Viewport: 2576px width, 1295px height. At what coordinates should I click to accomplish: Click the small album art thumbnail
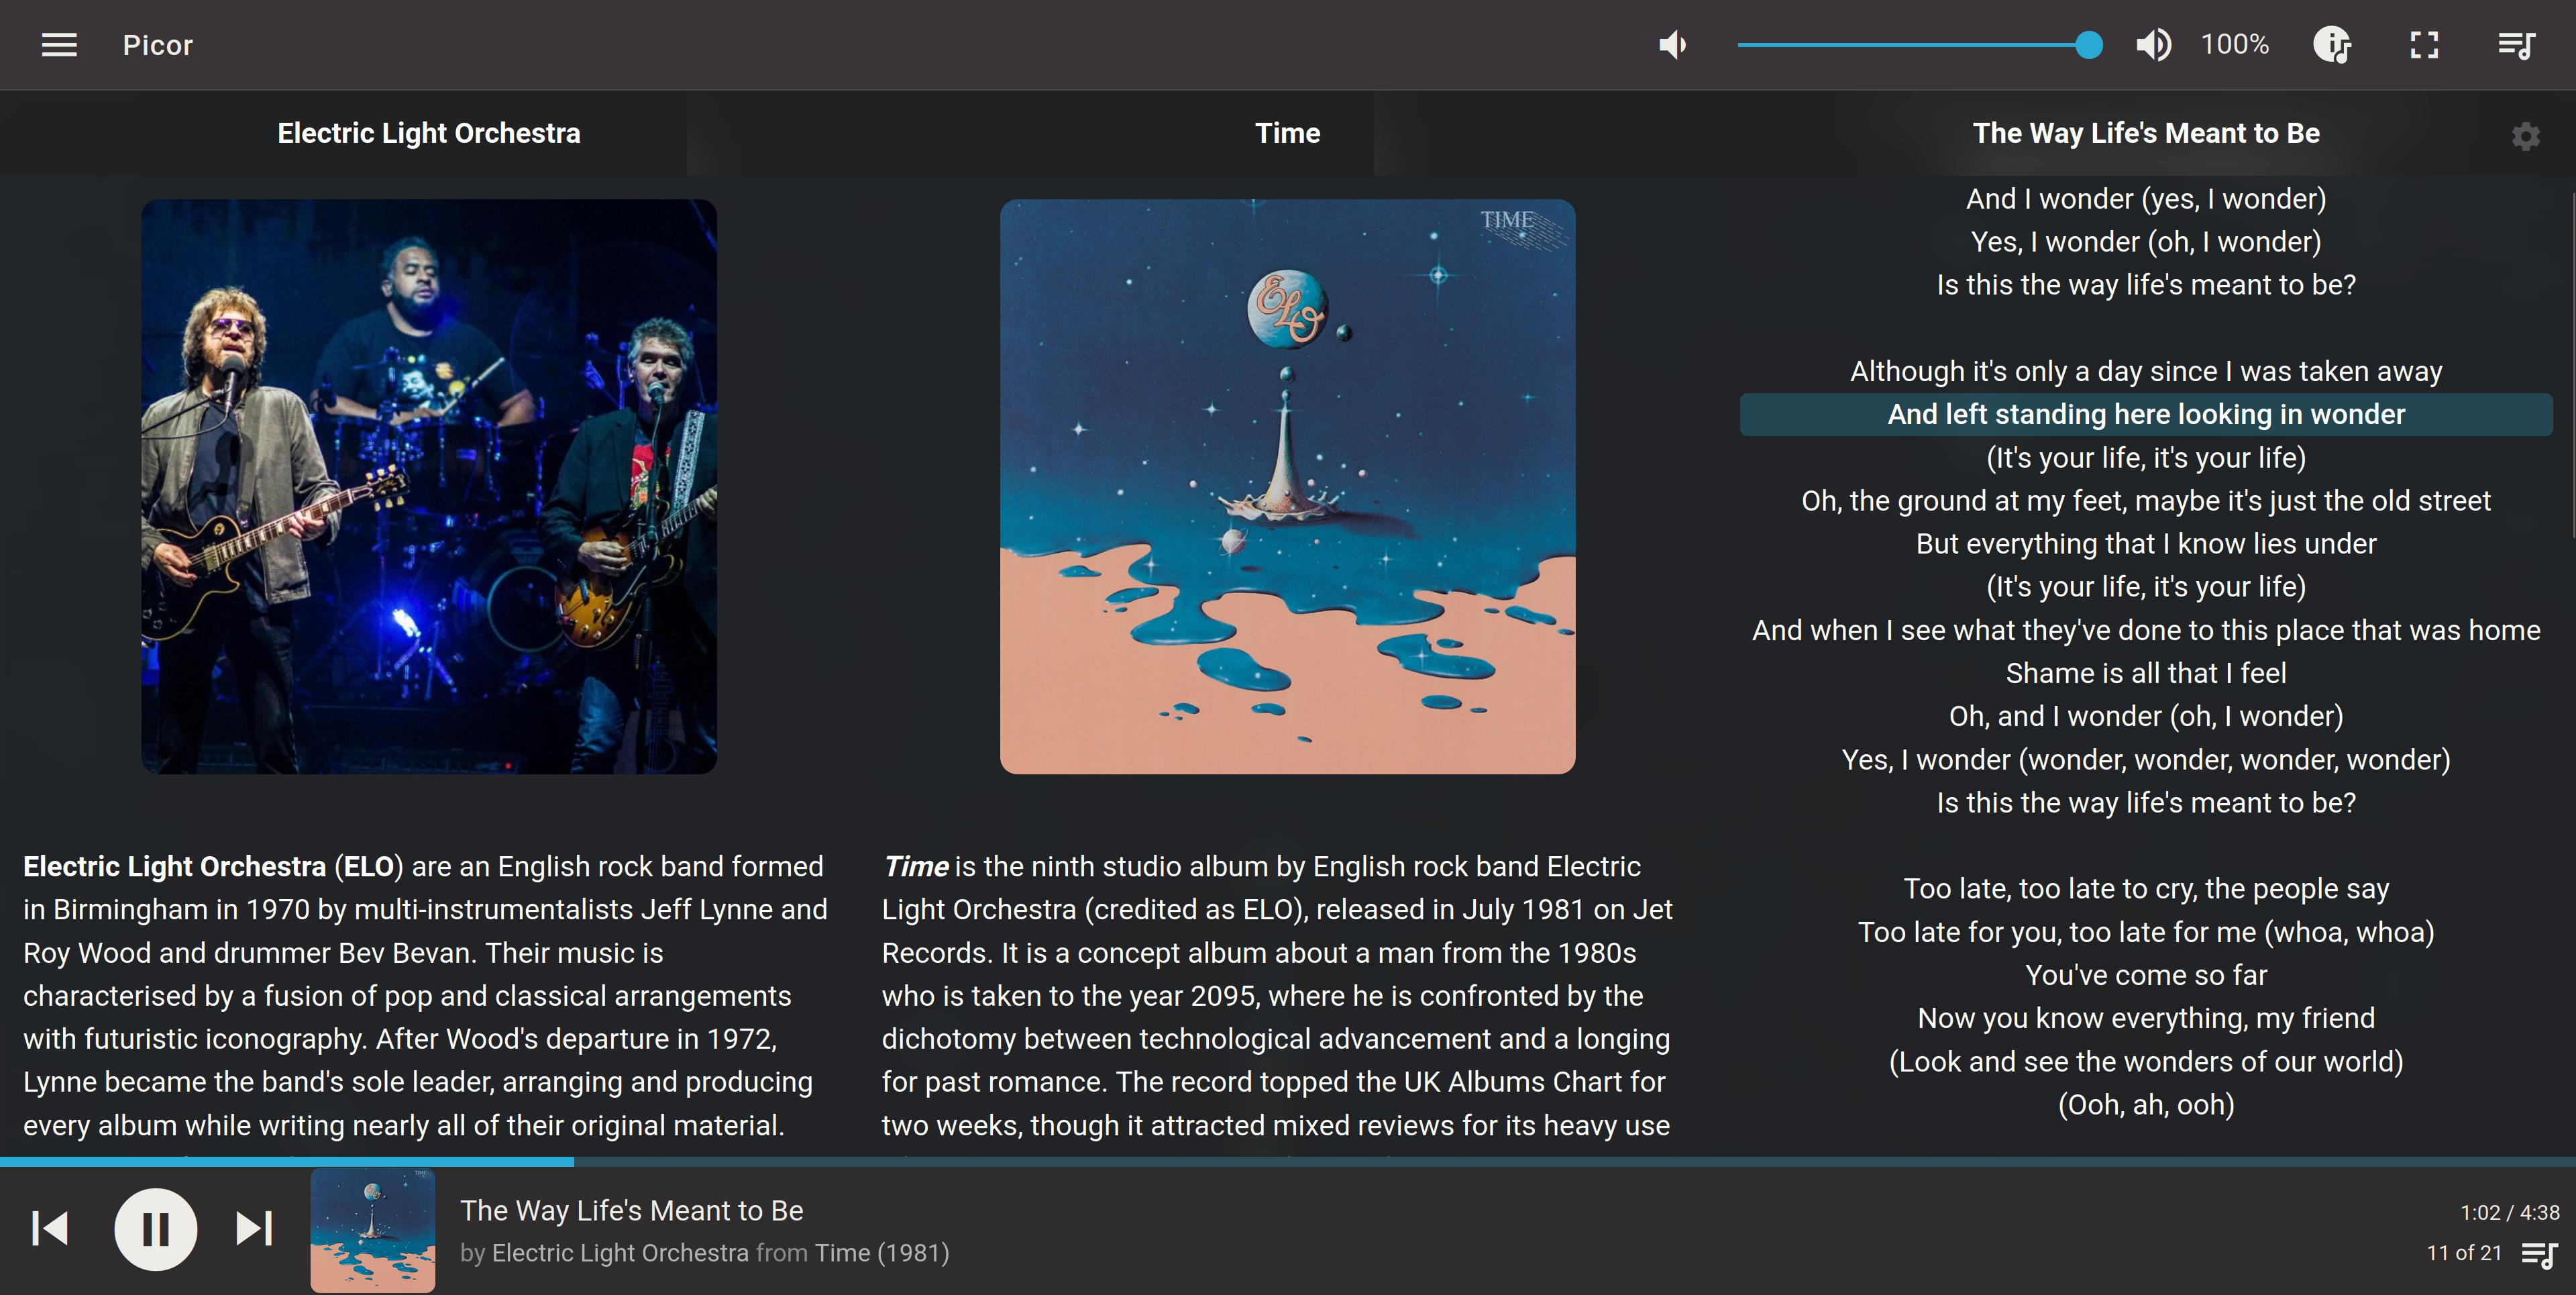point(373,1231)
